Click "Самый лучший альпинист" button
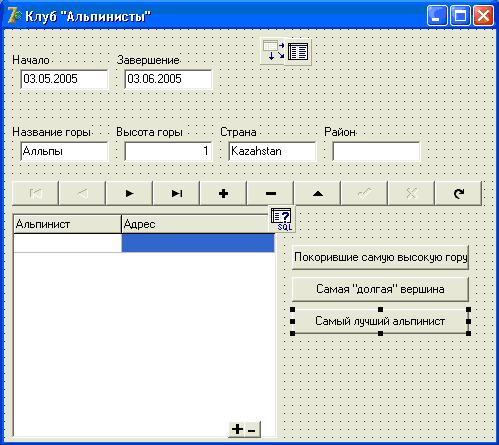 point(380,321)
